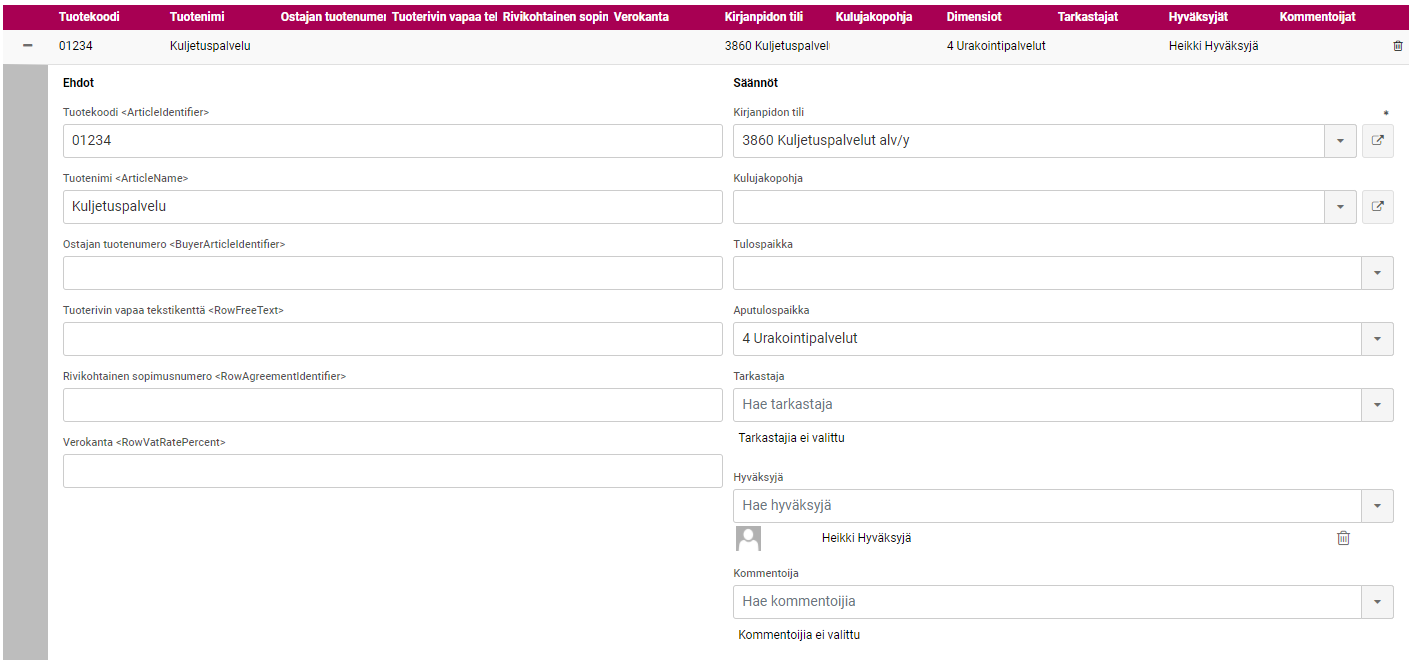Collapse the 01234 row with the minus icon
Viewport: 1413px width, 660px height.
(27, 46)
